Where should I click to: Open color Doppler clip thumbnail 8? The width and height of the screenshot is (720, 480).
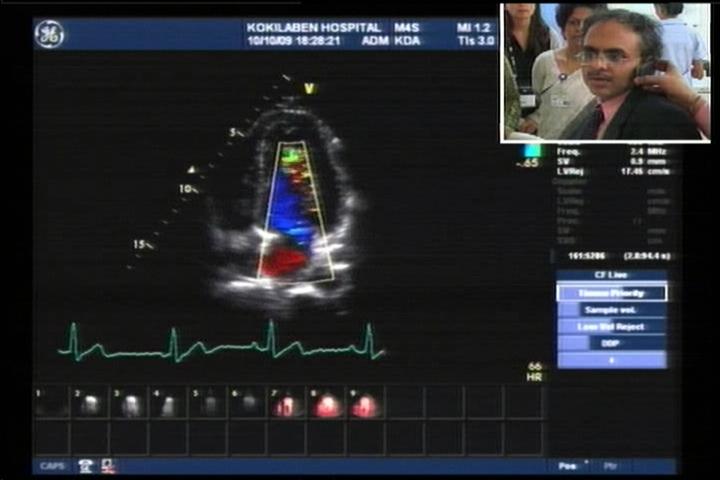[x=325, y=402]
